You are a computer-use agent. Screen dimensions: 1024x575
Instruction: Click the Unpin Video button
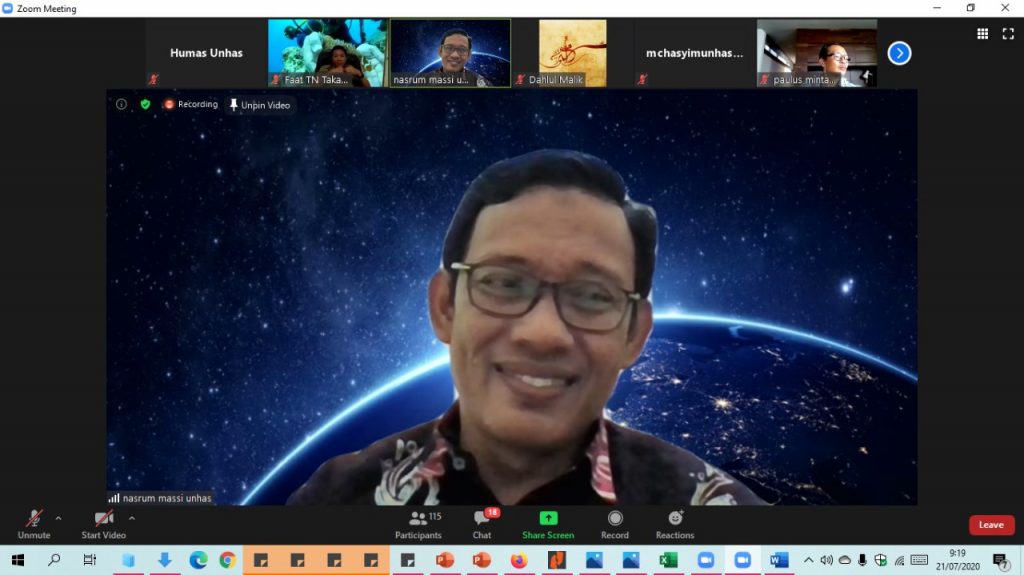260,105
